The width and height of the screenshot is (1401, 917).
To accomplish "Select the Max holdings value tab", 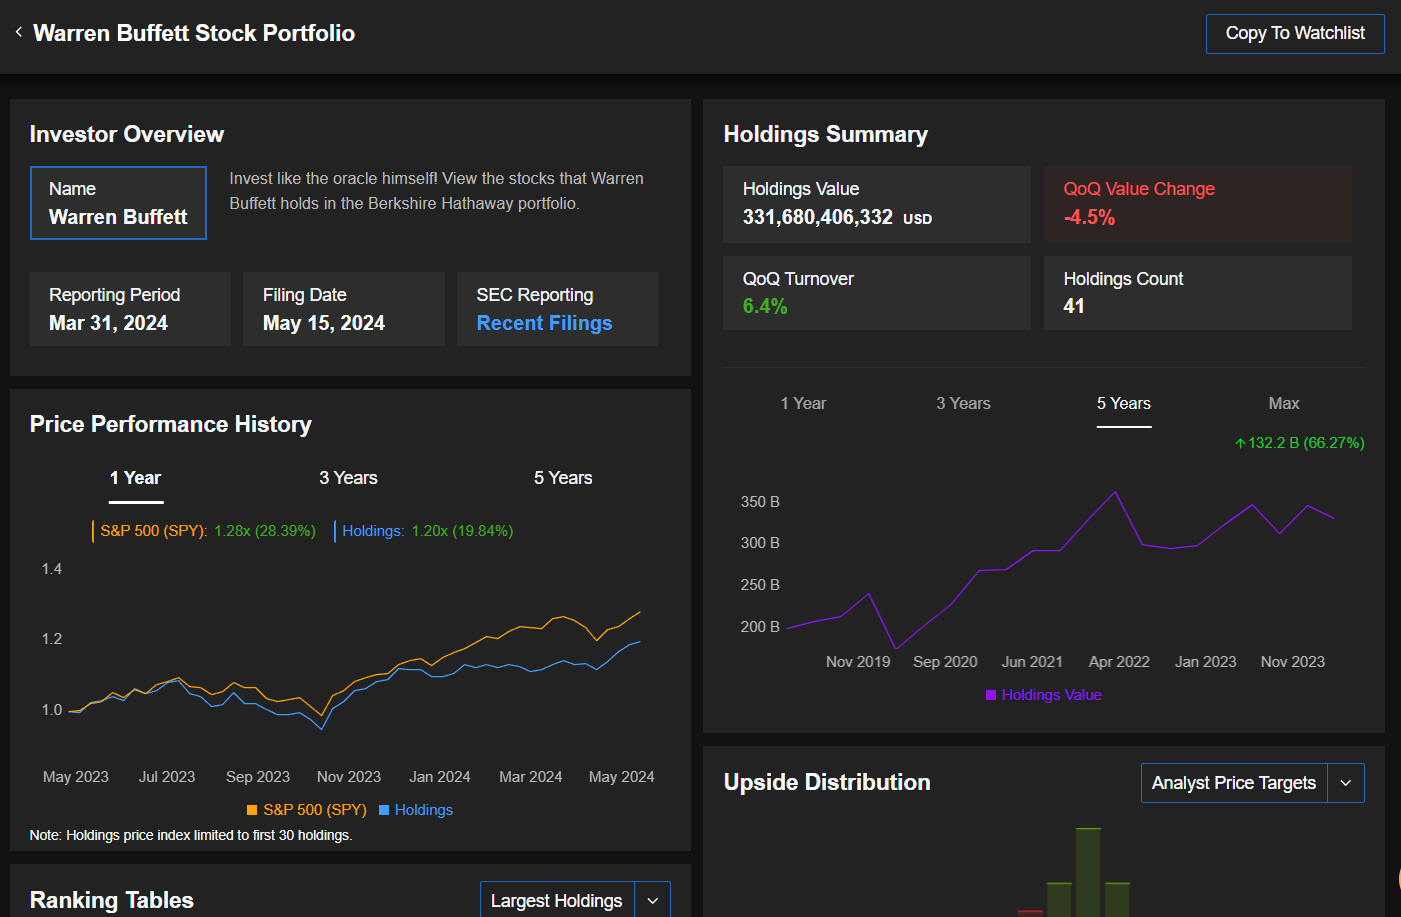I will (x=1284, y=404).
